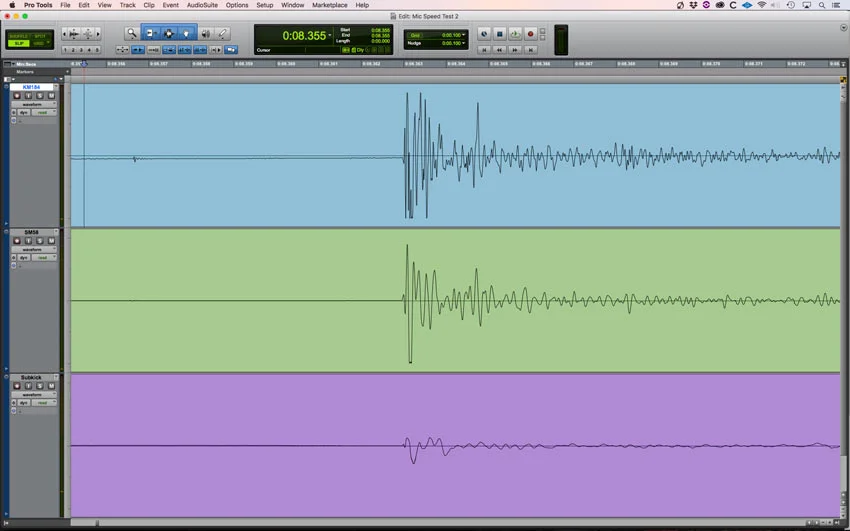Open the File menu

(65, 5)
